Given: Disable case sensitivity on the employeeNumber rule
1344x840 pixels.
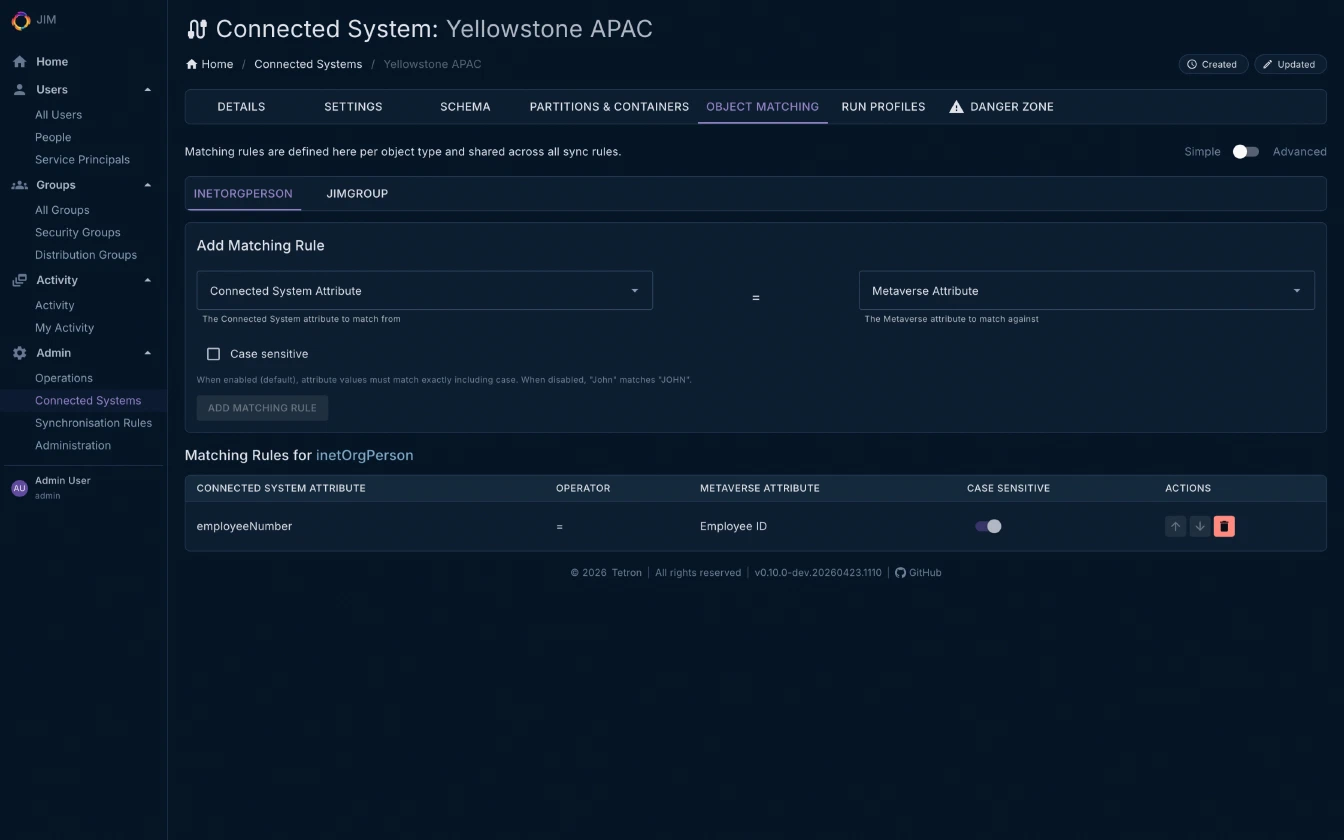Looking at the screenshot, I should [988, 526].
